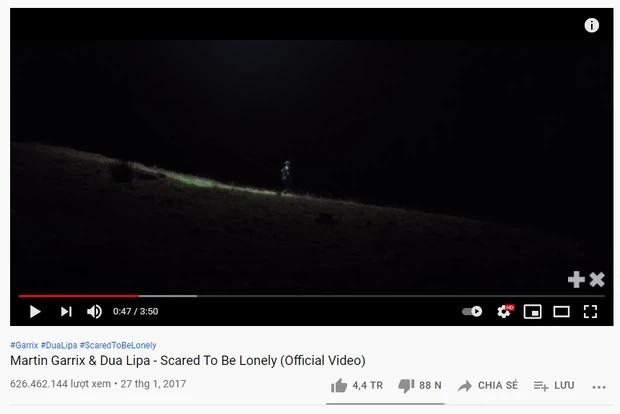Mute the video volume

coord(94,312)
